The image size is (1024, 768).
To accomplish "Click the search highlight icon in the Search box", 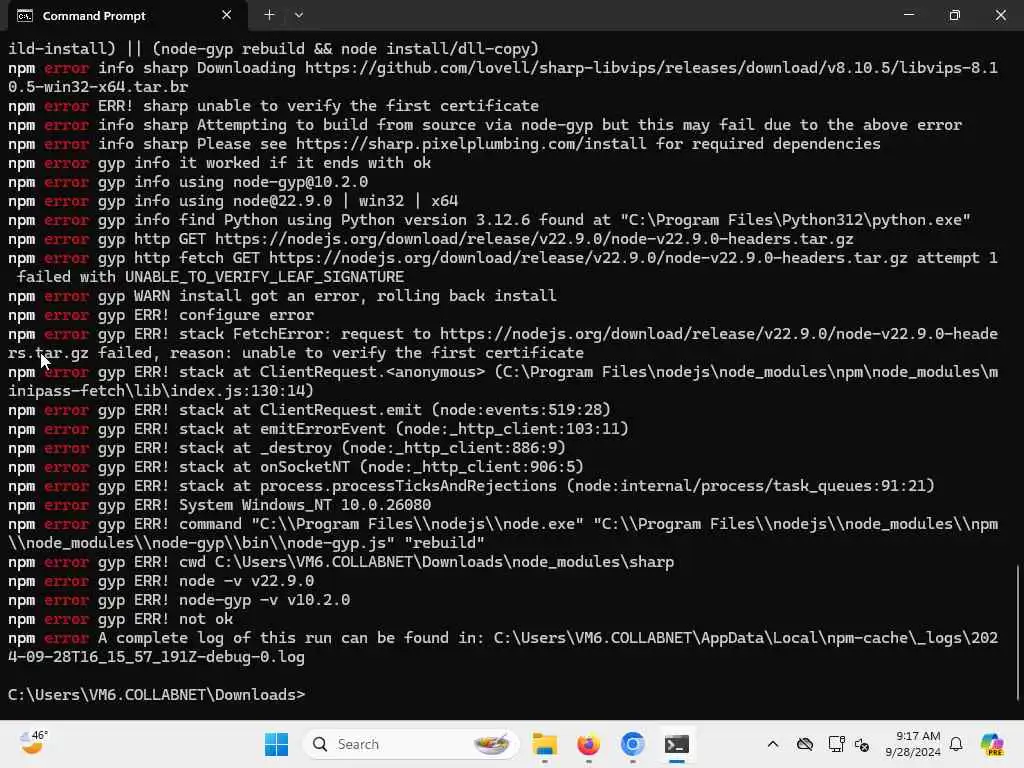I will pyautogui.click(x=491, y=744).
